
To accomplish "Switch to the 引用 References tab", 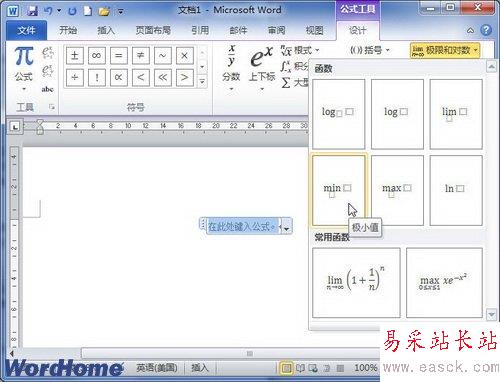I will coord(200,31).
